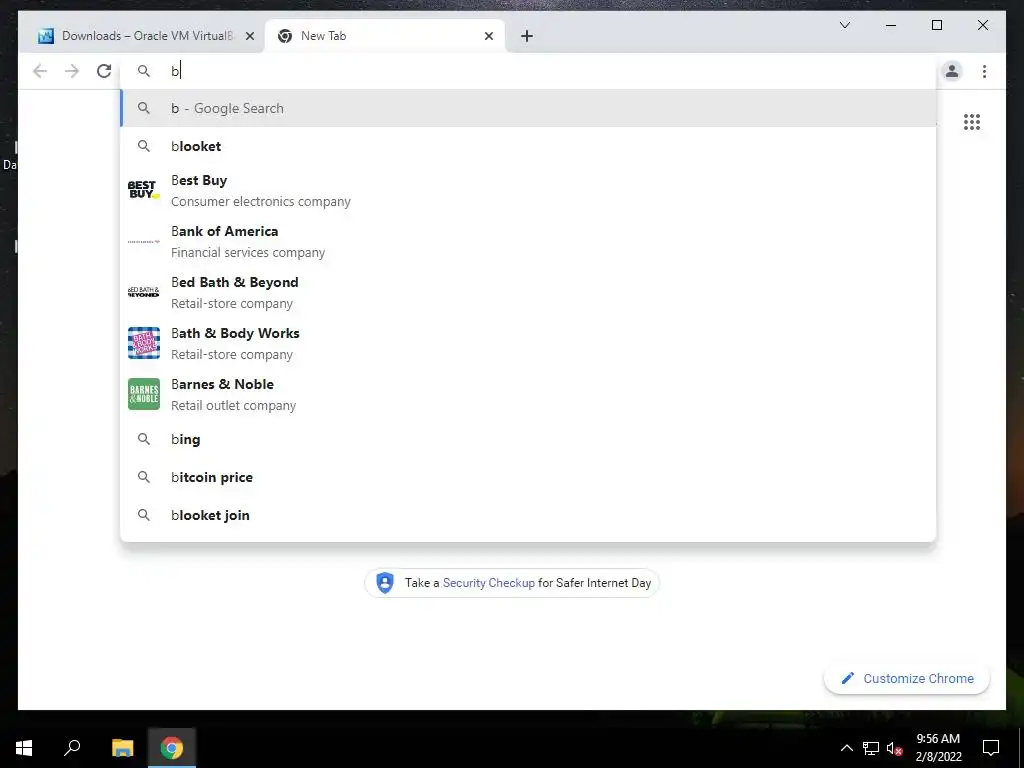The image size is (1024, 768).
Task: Select the Barnes & Noble suggestion
Action: tap(528, 394)
